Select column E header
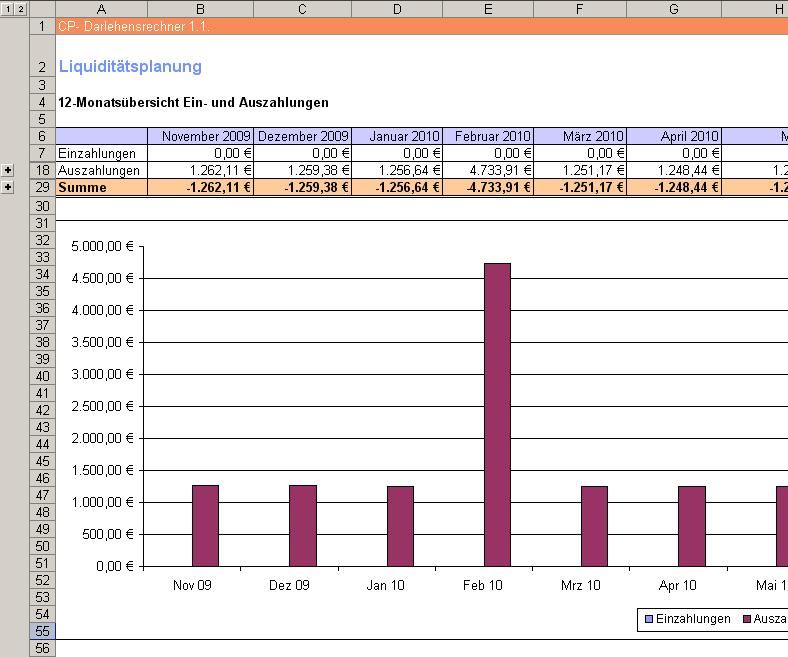The image size is (788, 657). (x=487, y=9)
